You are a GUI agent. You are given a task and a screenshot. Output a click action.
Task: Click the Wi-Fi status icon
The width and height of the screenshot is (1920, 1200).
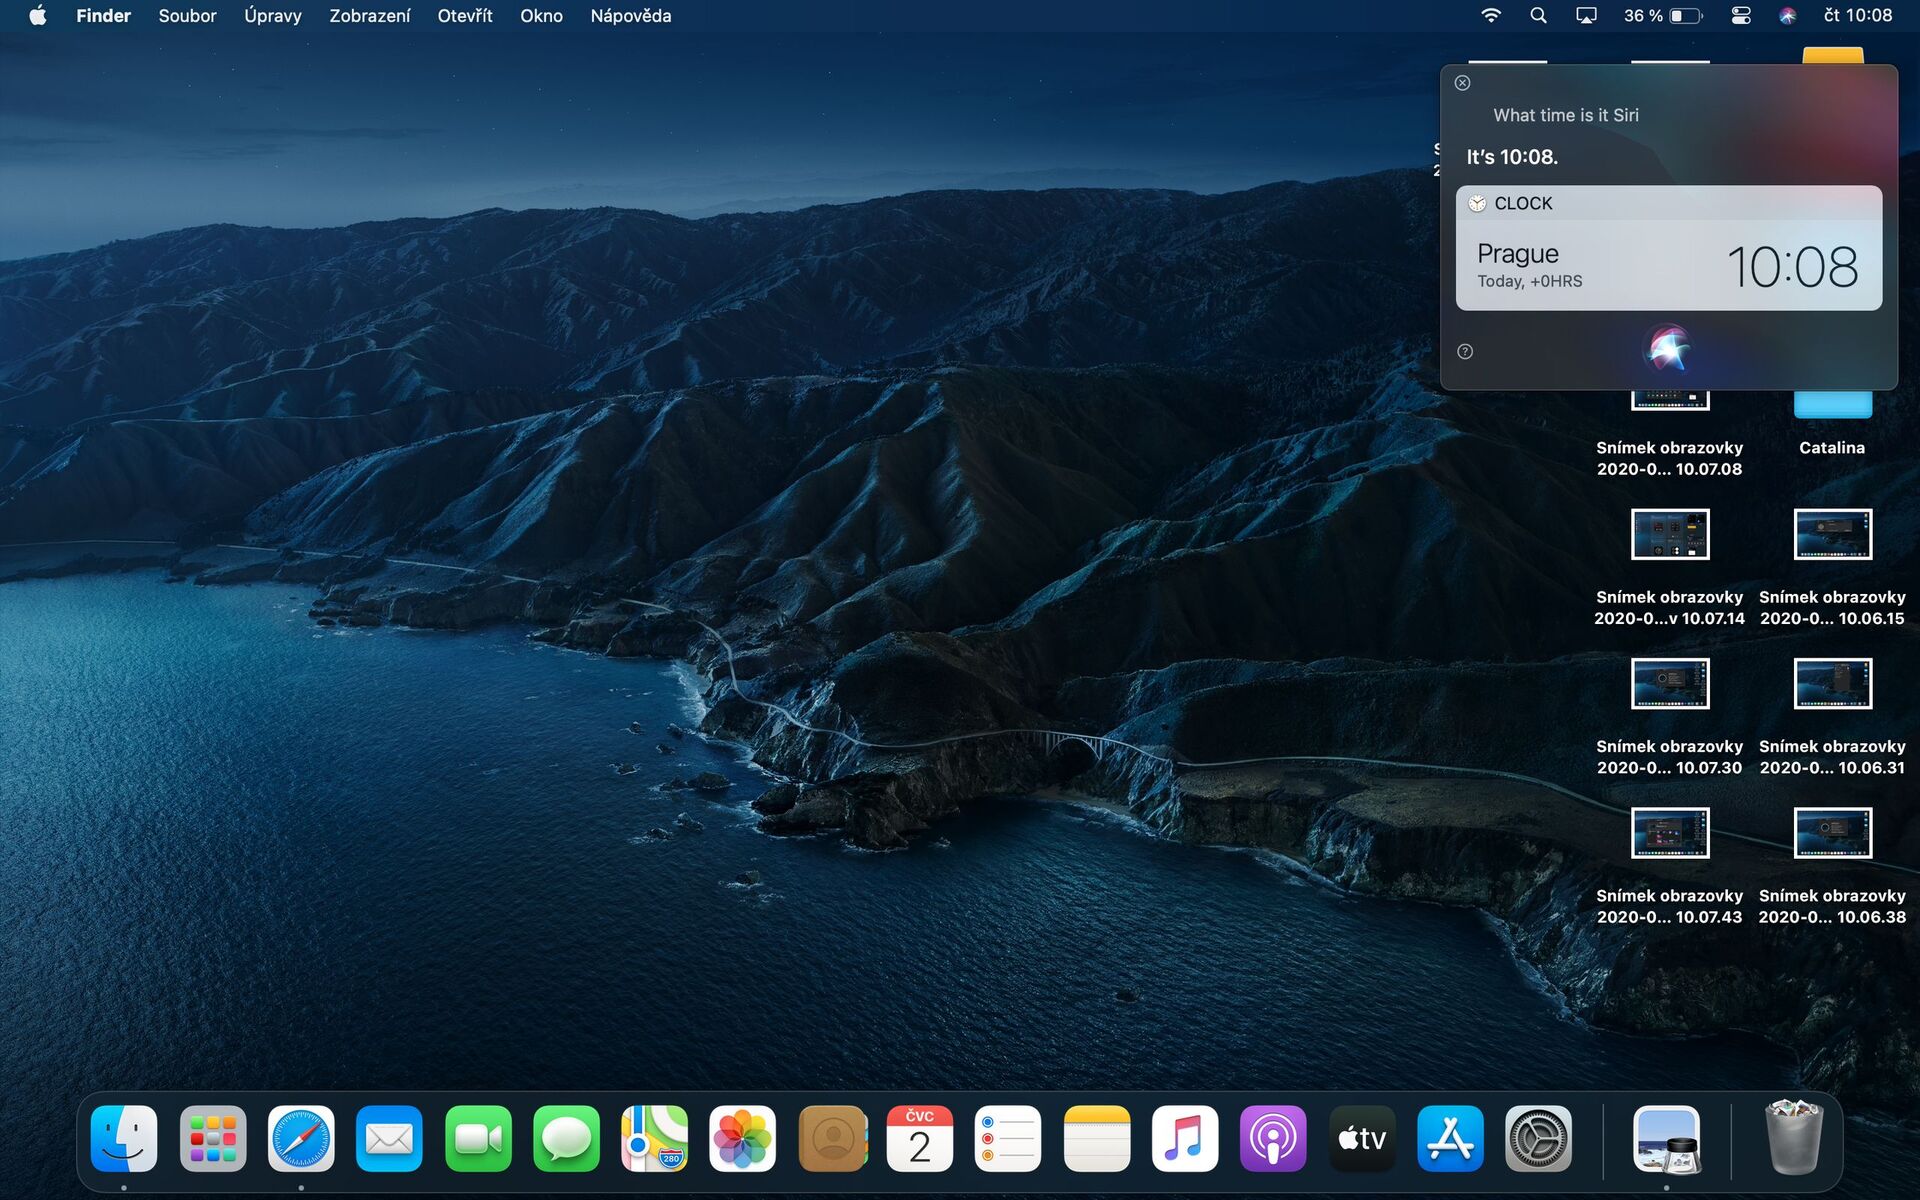(x=1491, y=15)
